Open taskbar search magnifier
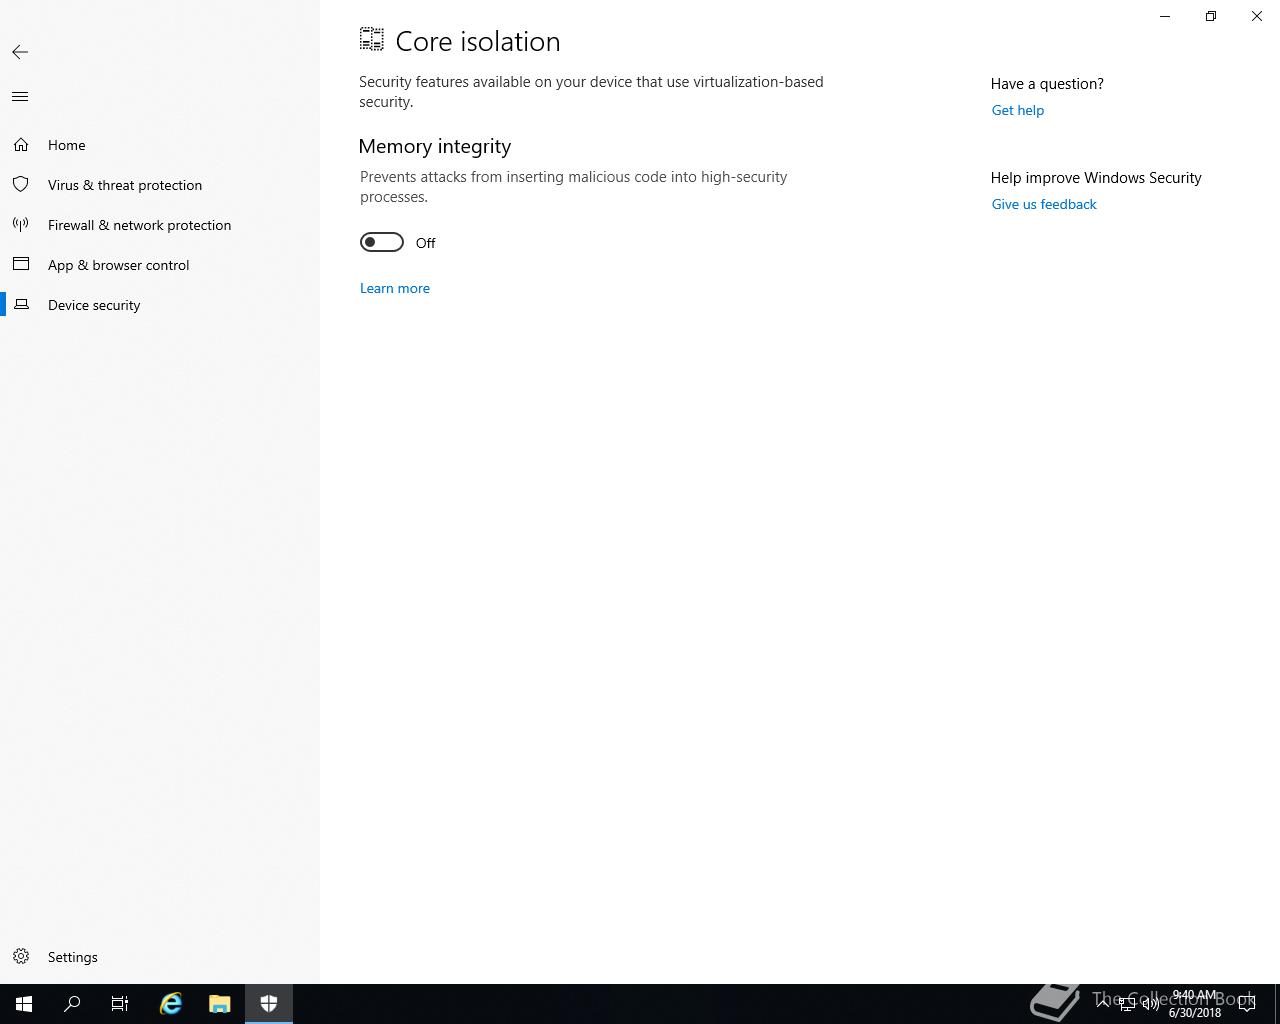 [x=72, y=1004]
